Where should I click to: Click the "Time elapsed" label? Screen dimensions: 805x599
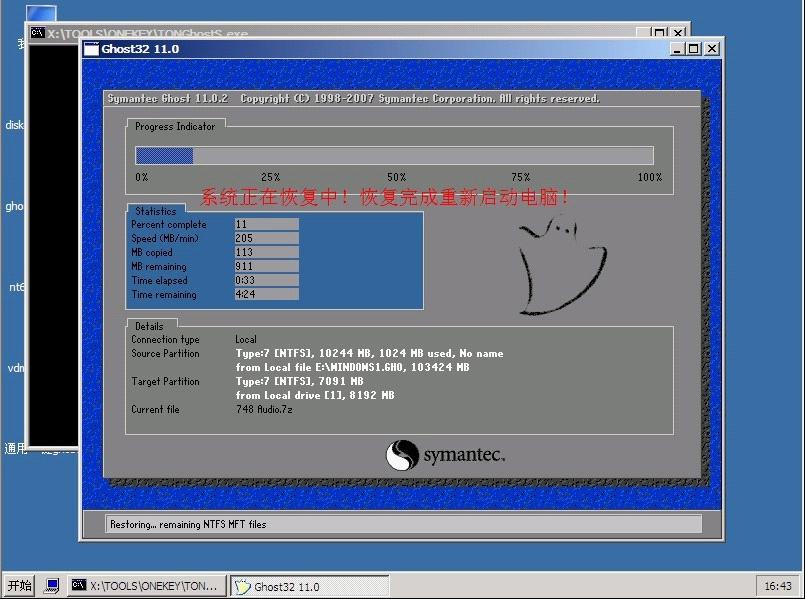pos(159,280)
